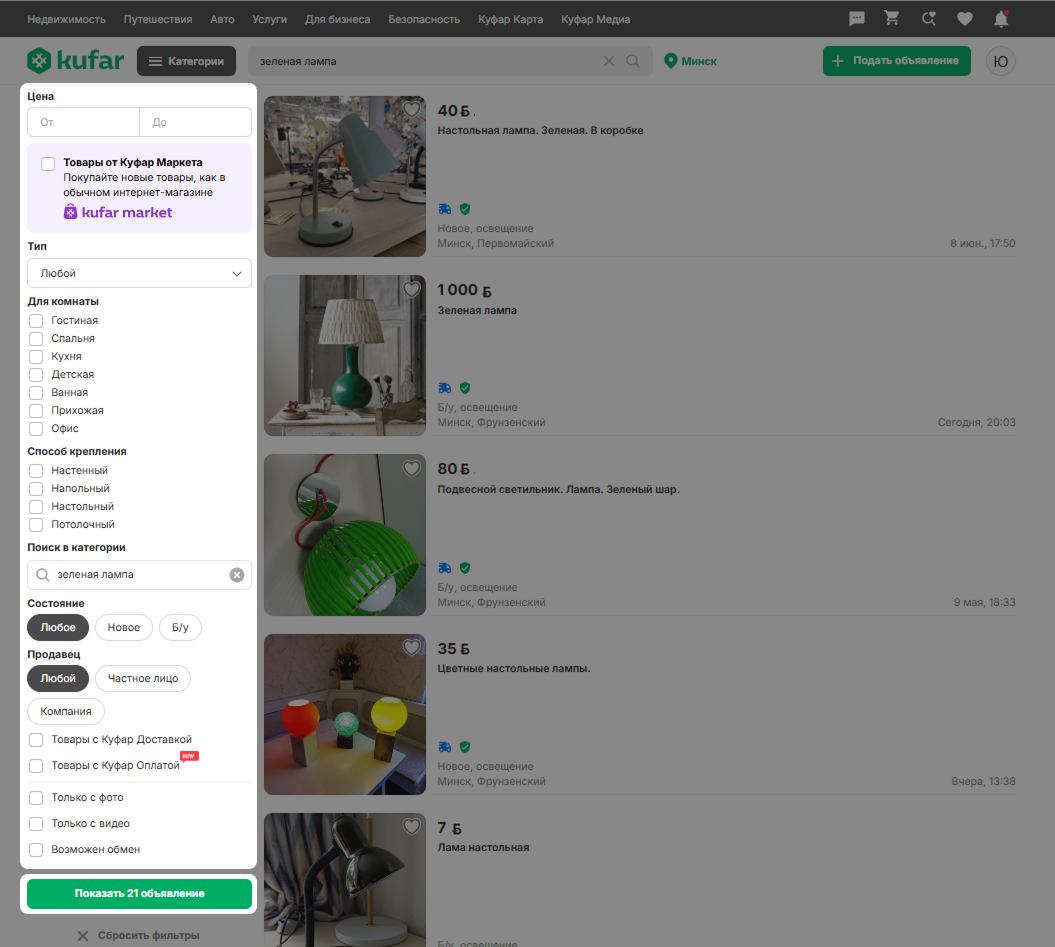Check the Настенный mounting option
The height and width of the screenshot is (947, 1055).
pyautogui.click(x=36, y=470)
